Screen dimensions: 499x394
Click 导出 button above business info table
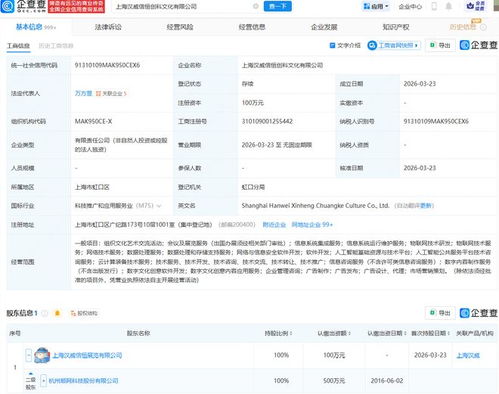point(440,45)
